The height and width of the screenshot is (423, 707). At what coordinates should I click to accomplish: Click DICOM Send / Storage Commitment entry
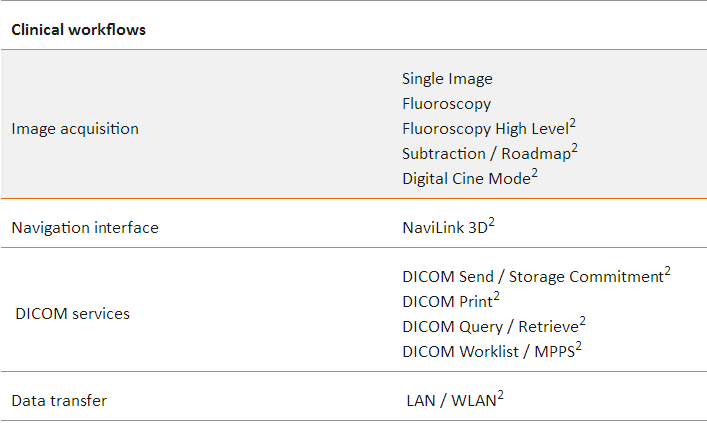point(532,277)
